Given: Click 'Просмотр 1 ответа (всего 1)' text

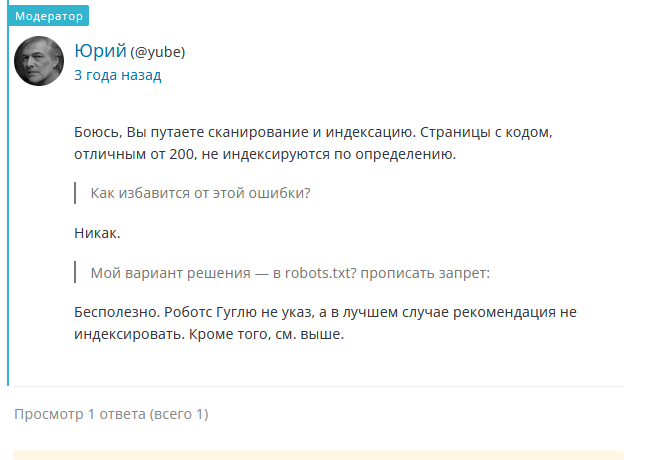Looking at the screenshot, I should [x=111, y=413].
